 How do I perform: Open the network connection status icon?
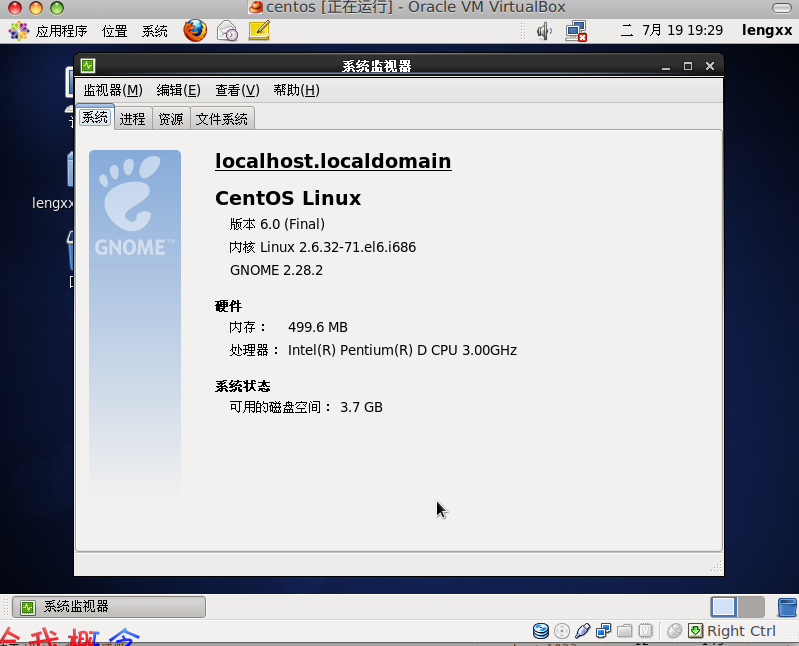(x=576, y=31)
